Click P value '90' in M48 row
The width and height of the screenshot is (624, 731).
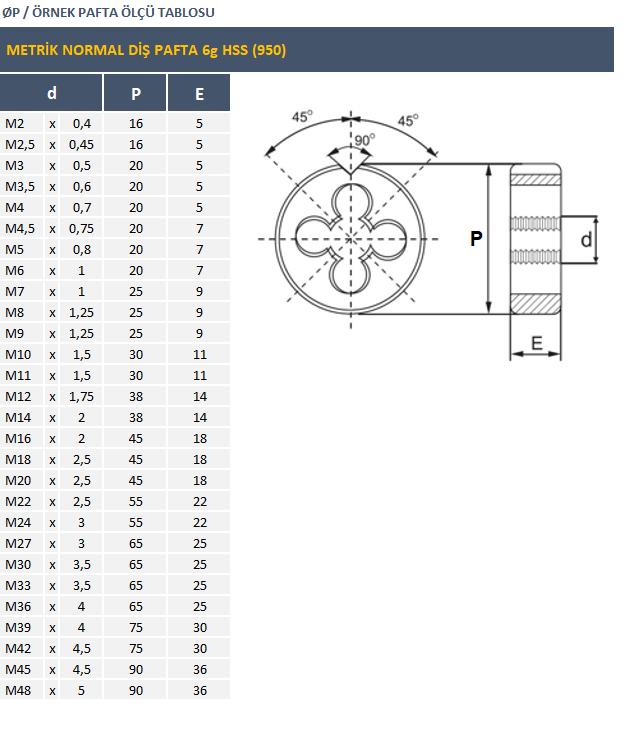tap(136, 690)
